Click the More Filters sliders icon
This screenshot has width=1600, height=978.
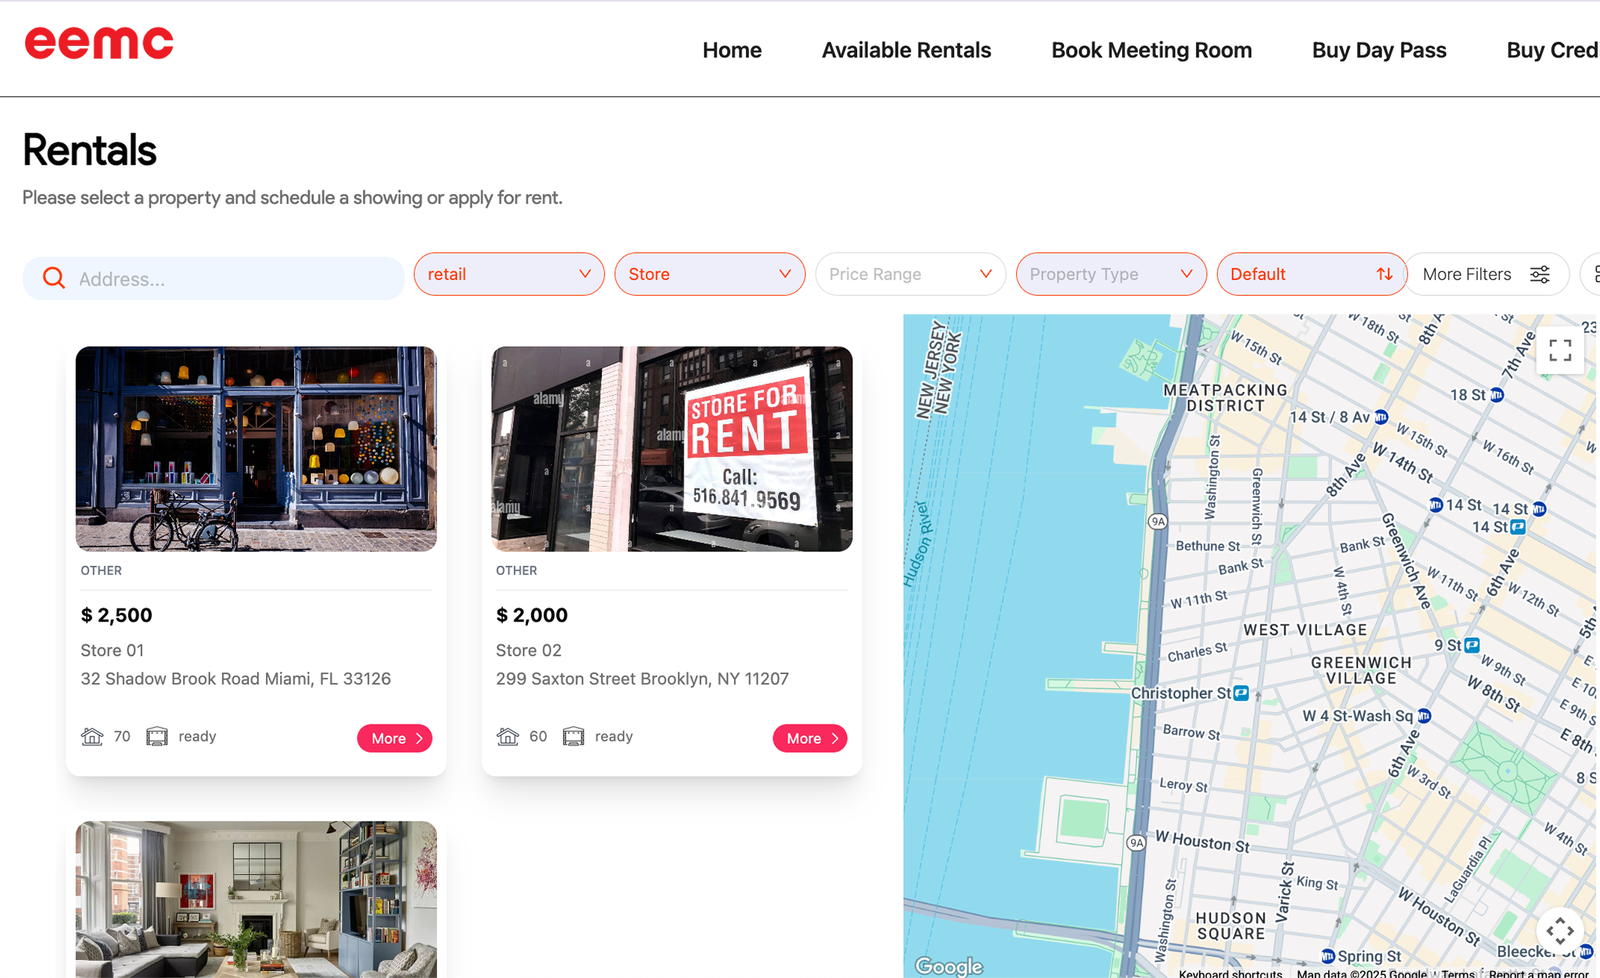coord(1540,274)
